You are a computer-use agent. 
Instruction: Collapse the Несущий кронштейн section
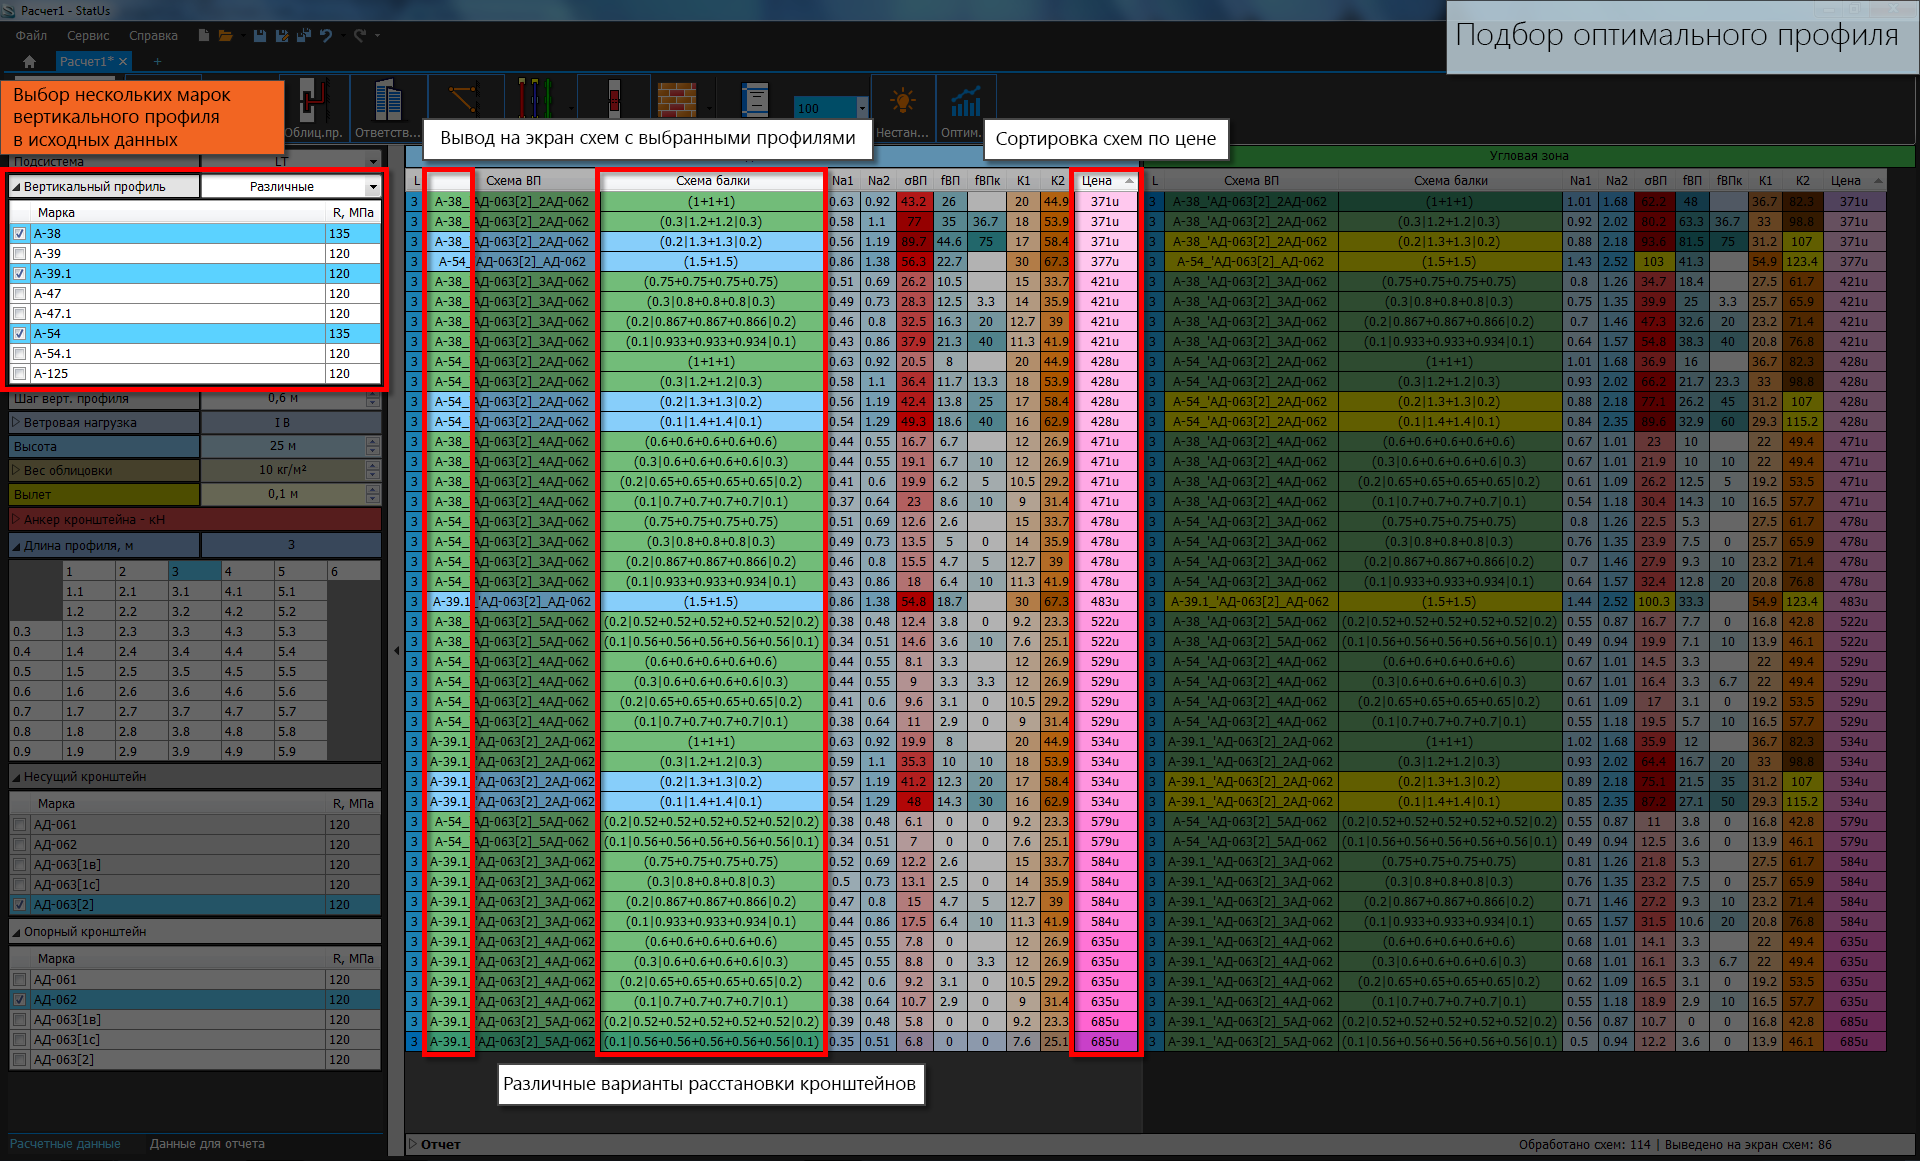tap(16, 777)
